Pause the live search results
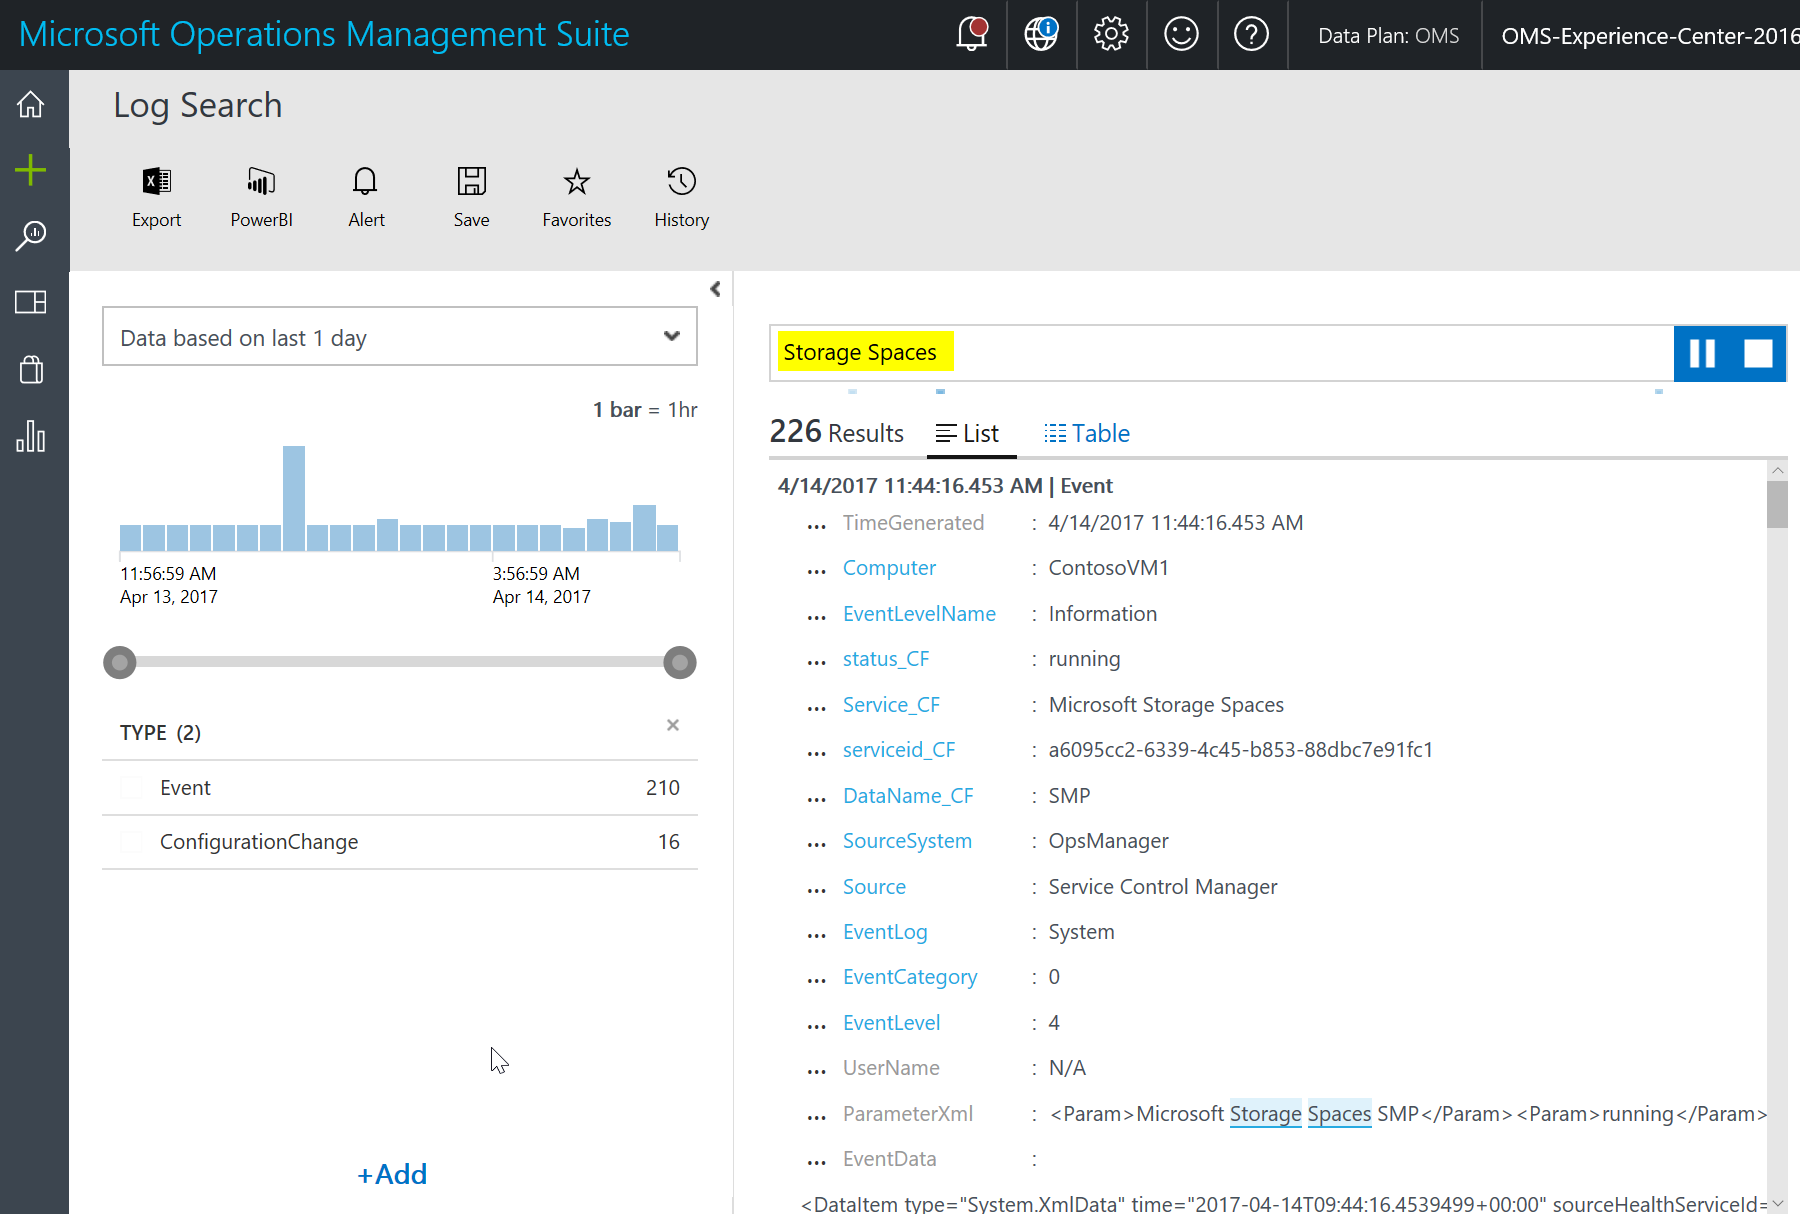 [1702, 353]
